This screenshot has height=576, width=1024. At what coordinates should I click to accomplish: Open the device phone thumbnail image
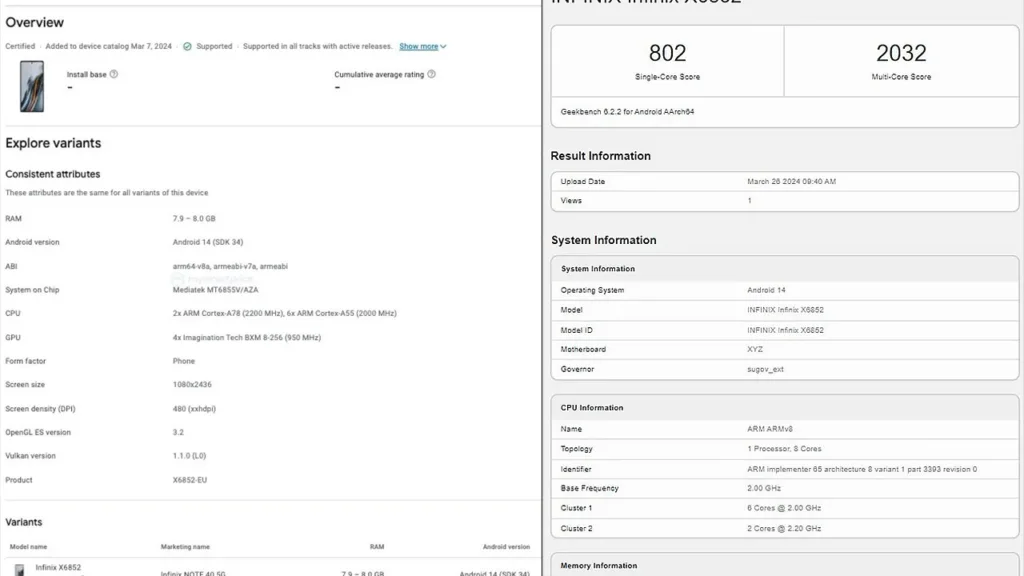[31, 86]
